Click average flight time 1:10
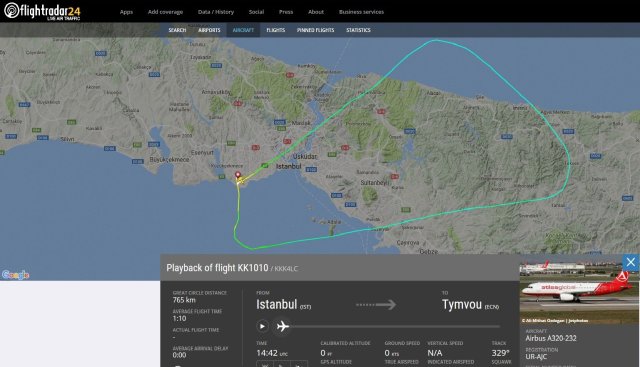The image size is (640, 367). (179, 318)
